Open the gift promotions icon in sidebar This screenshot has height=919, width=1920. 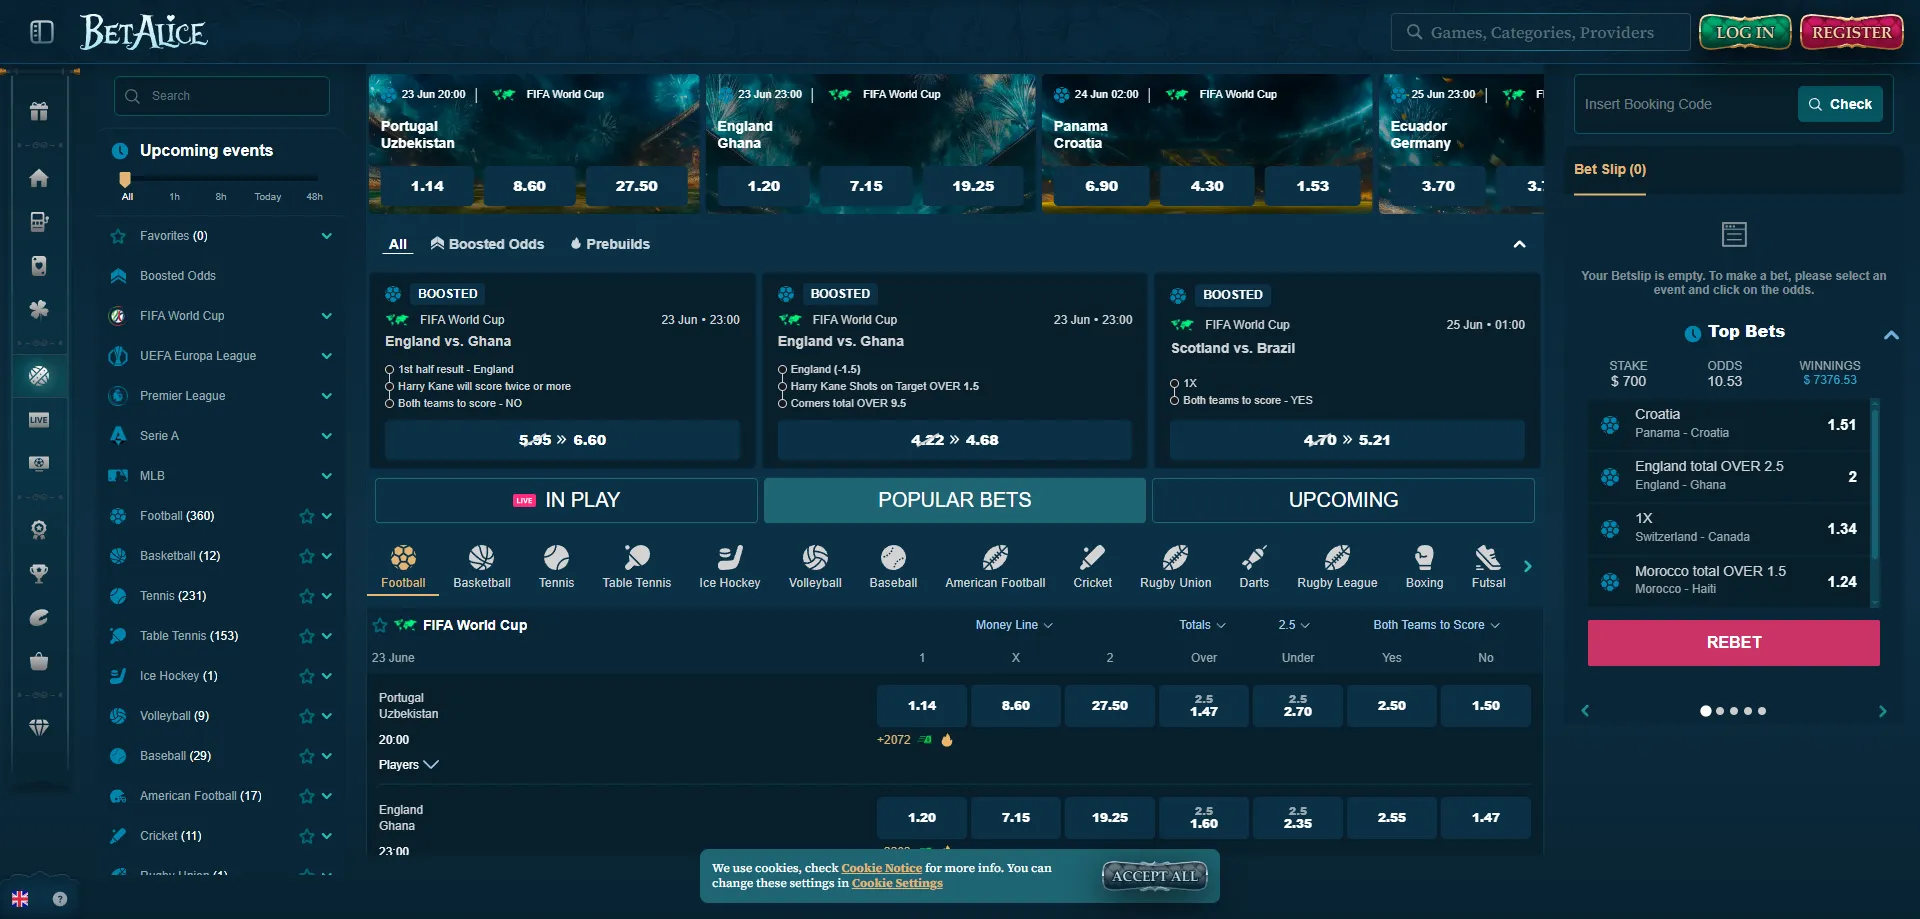[x=39, y=111]
